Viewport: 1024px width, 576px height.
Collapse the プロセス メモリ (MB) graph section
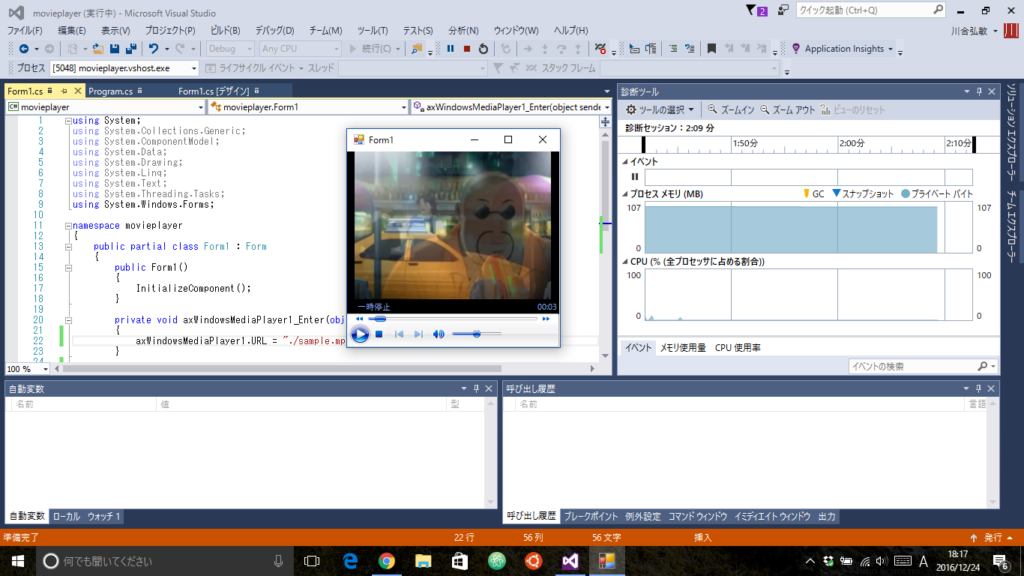click(626, 194)
